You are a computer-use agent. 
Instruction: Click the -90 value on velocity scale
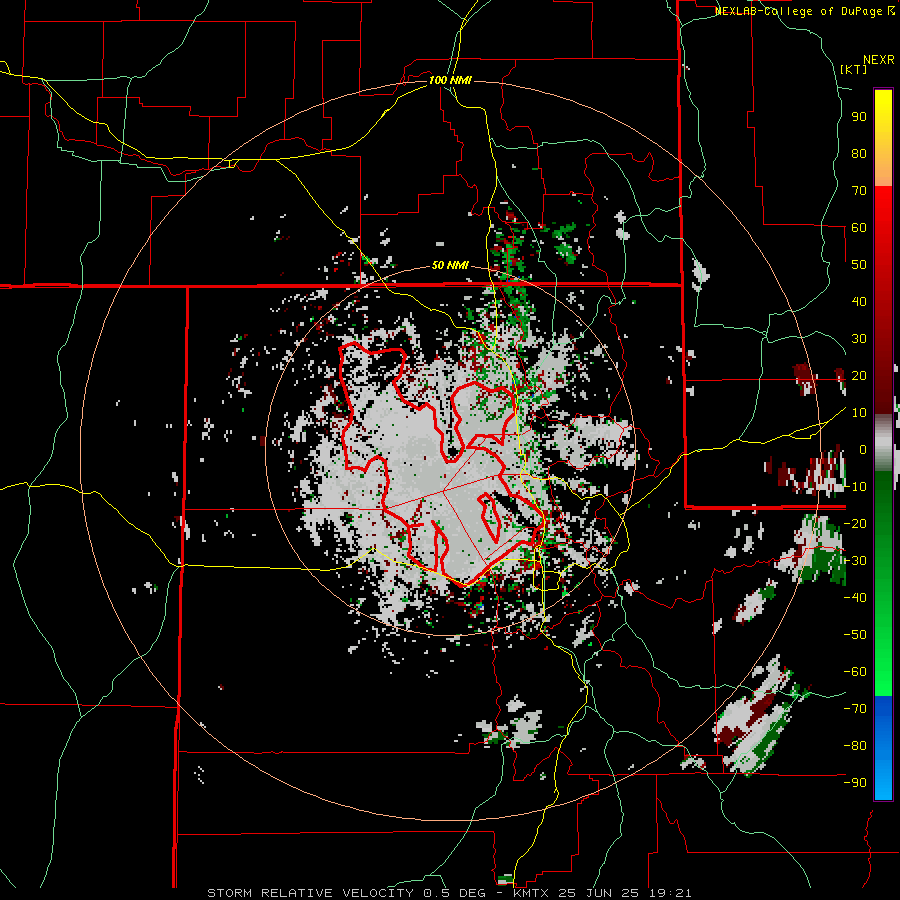coord(855,783)
